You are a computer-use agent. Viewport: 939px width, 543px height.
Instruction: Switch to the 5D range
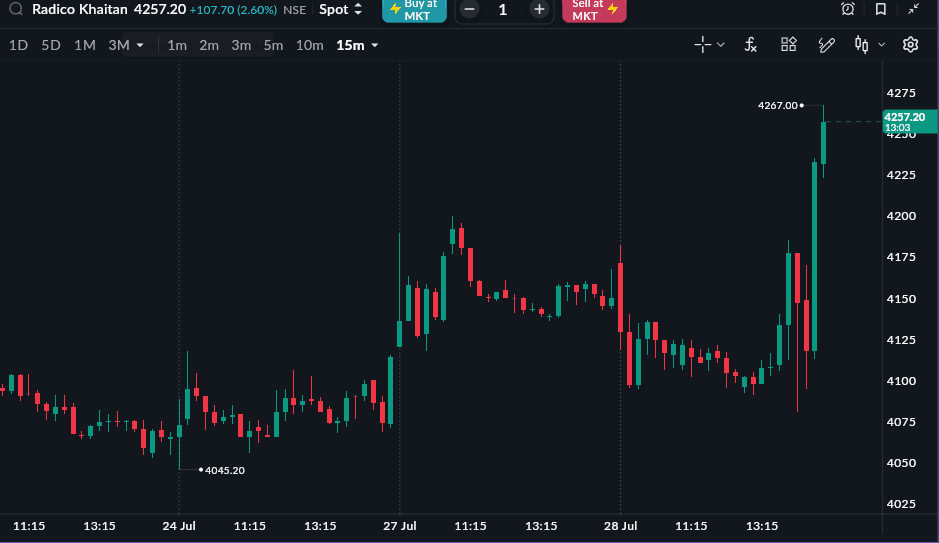[51, 45]
